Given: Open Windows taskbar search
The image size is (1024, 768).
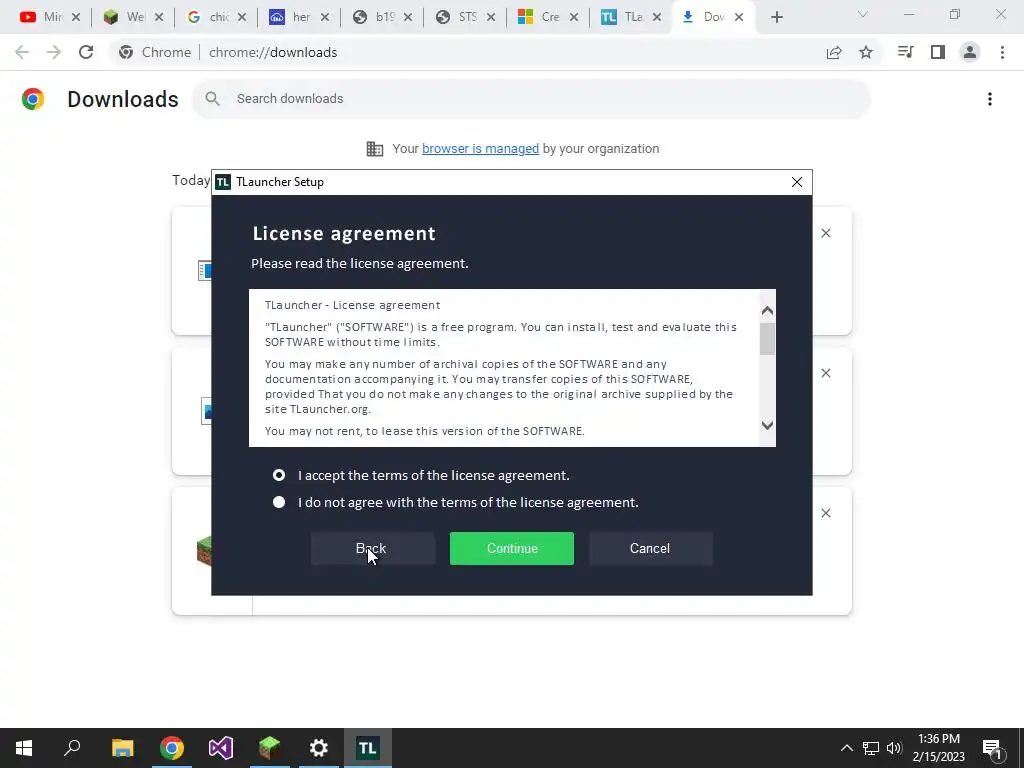Looking at the screenshot, I should pos(72,748).
